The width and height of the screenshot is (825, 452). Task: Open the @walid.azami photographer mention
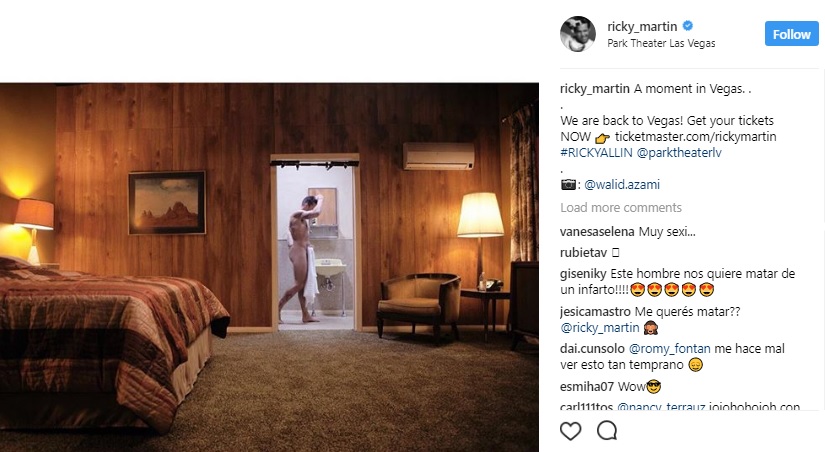click(621, 185)
